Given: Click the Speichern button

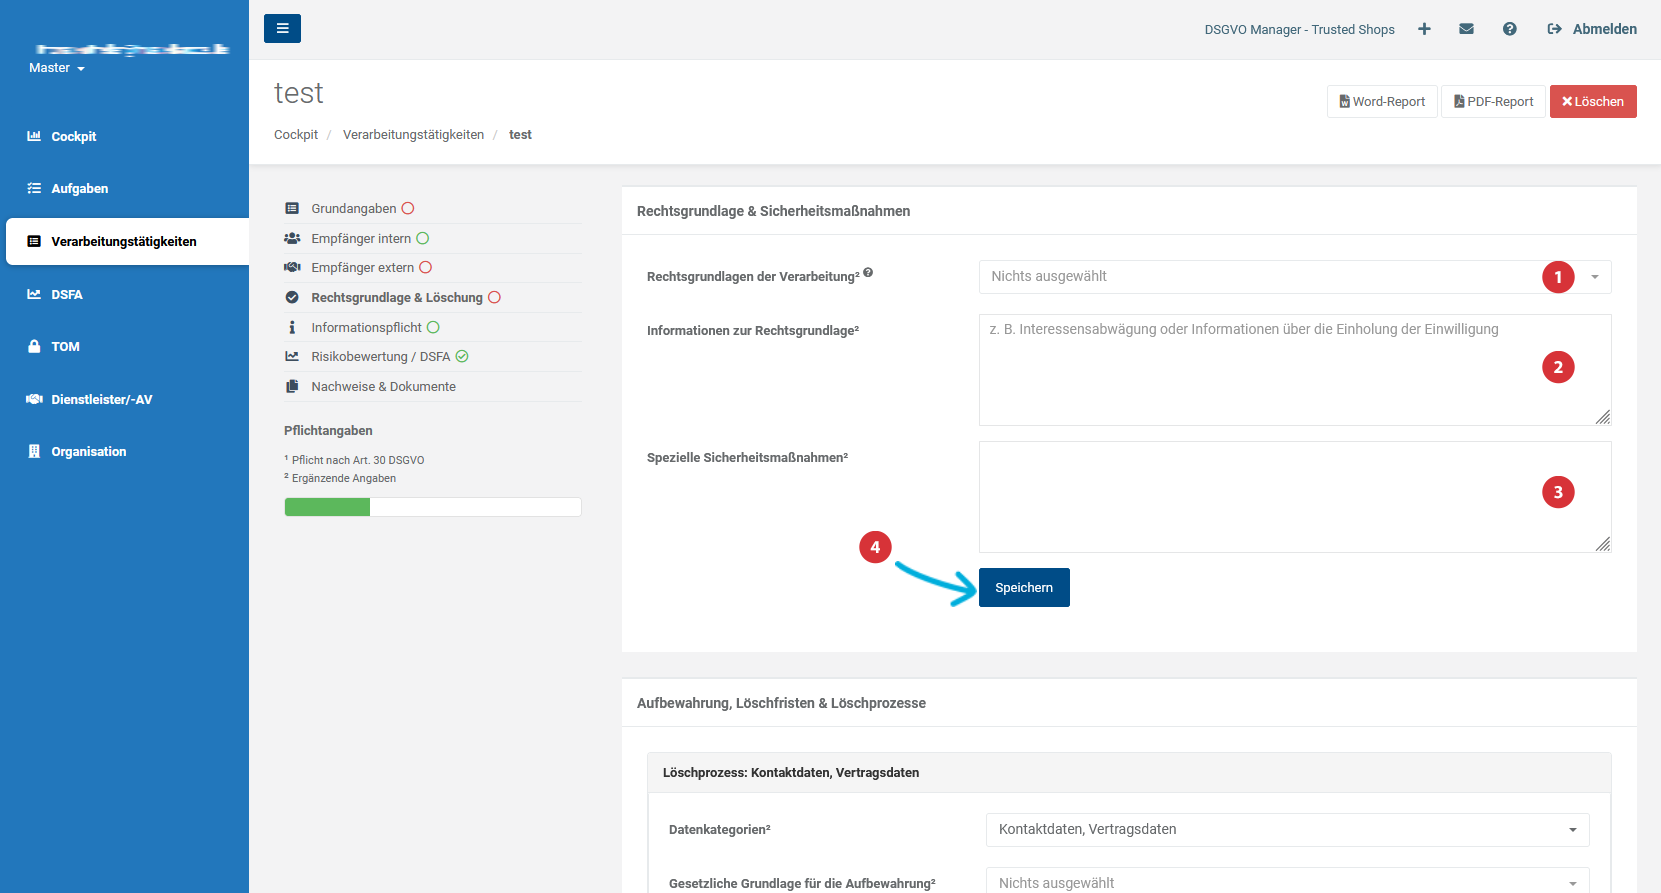Looking at the screenshot, I should pyautogui.click(x=1024, y=587).
